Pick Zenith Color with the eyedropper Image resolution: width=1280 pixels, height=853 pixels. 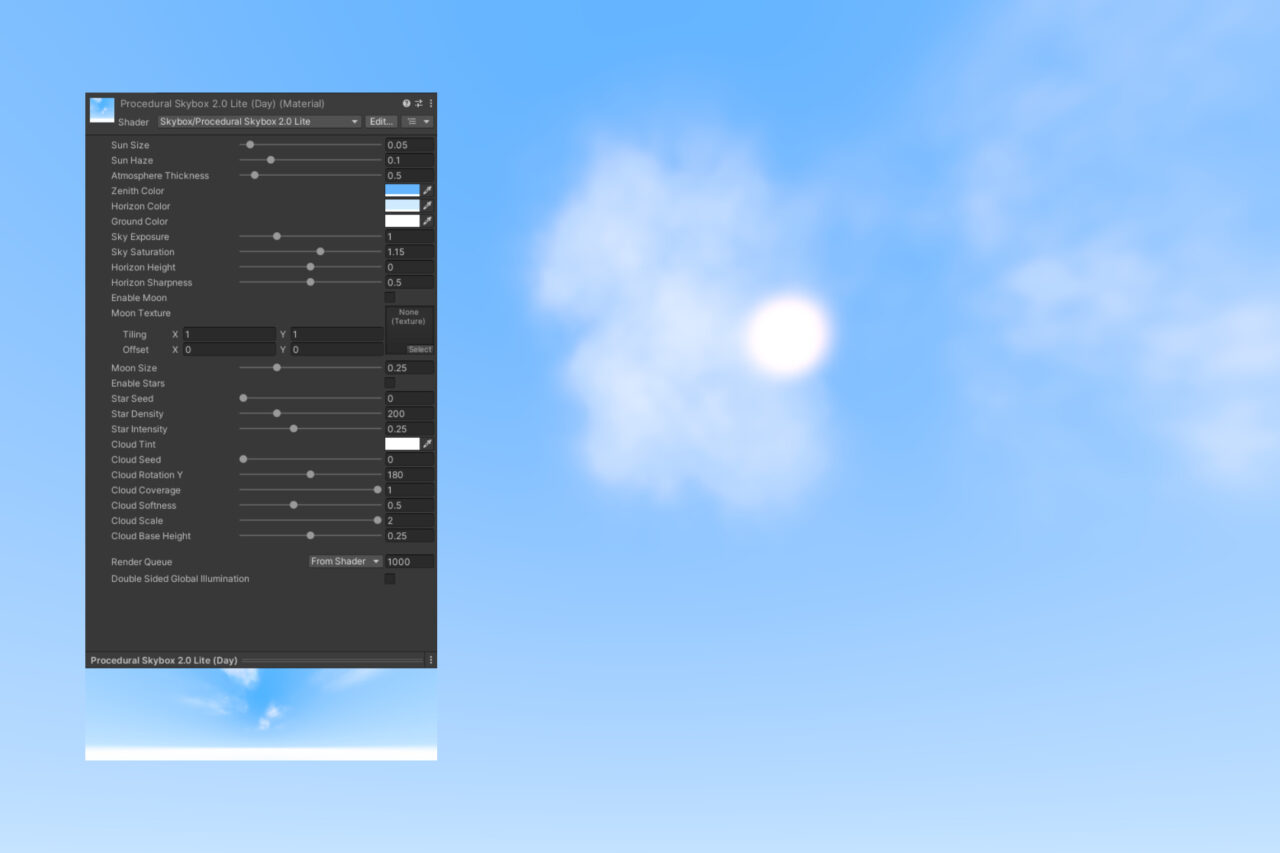point(428,190)
